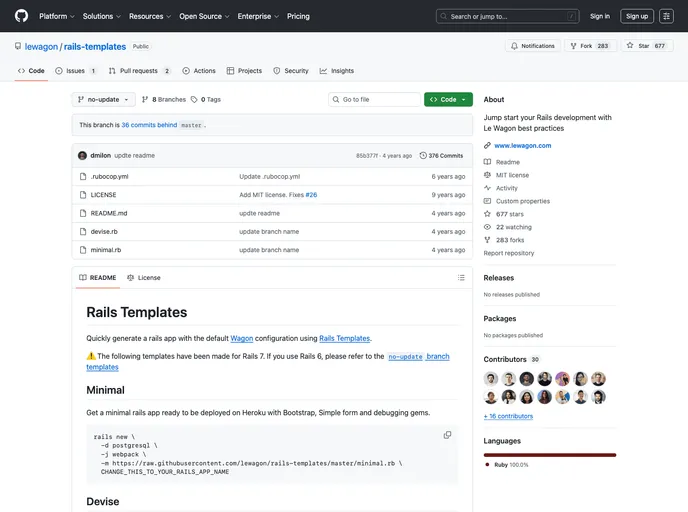Open the green Code dropdown

click(x=448, y=100)
